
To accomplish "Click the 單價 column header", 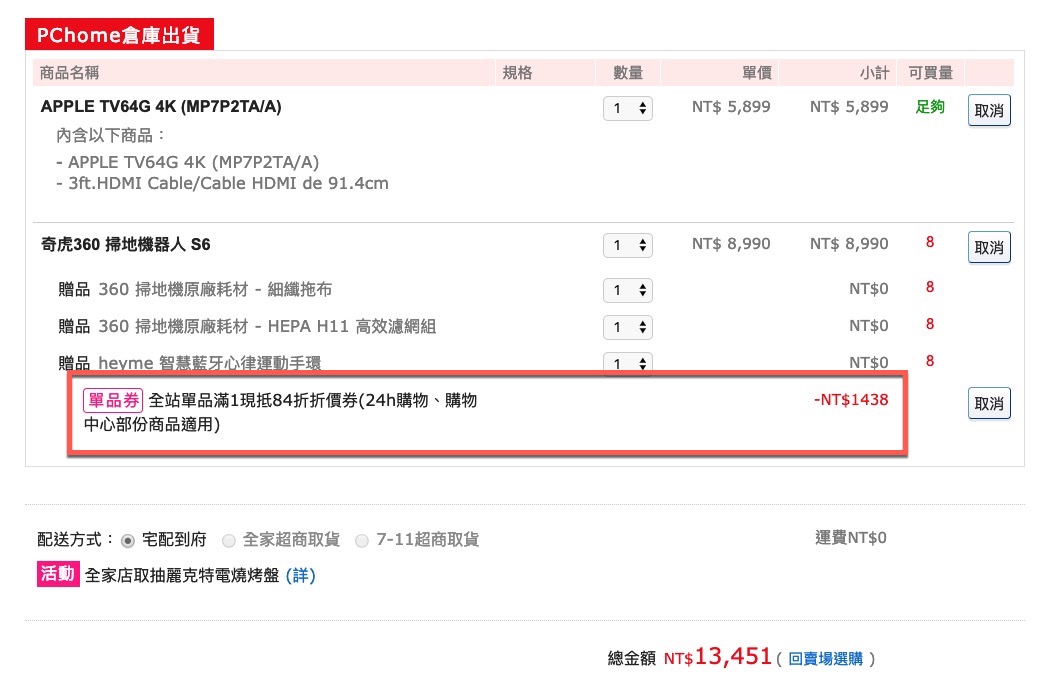I will tap(757, 73).
